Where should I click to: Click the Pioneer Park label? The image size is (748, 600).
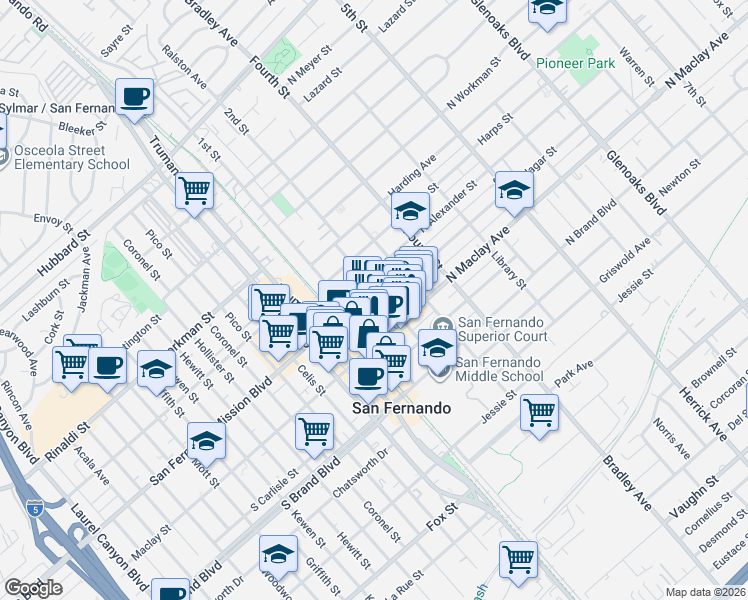575,63
